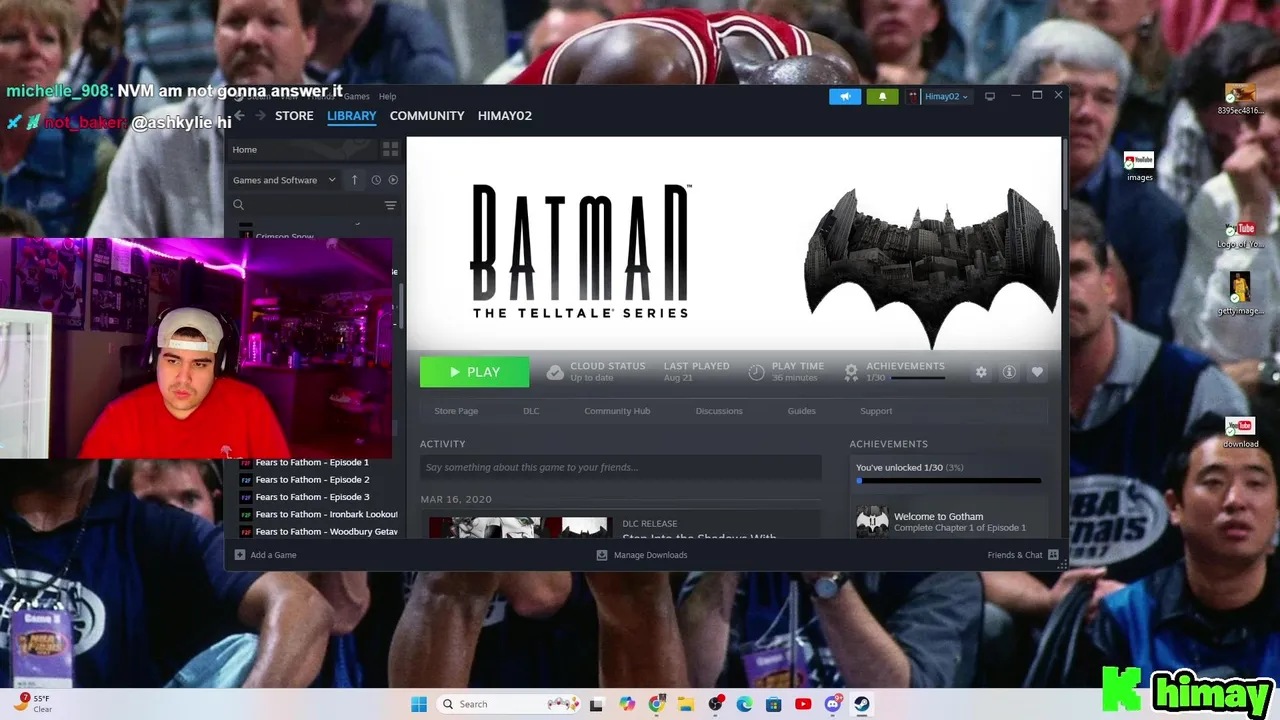Select the 'gettyimage...' desktop icon
Viewport: 1280px width, 720px height.
tap(1240, 294)
